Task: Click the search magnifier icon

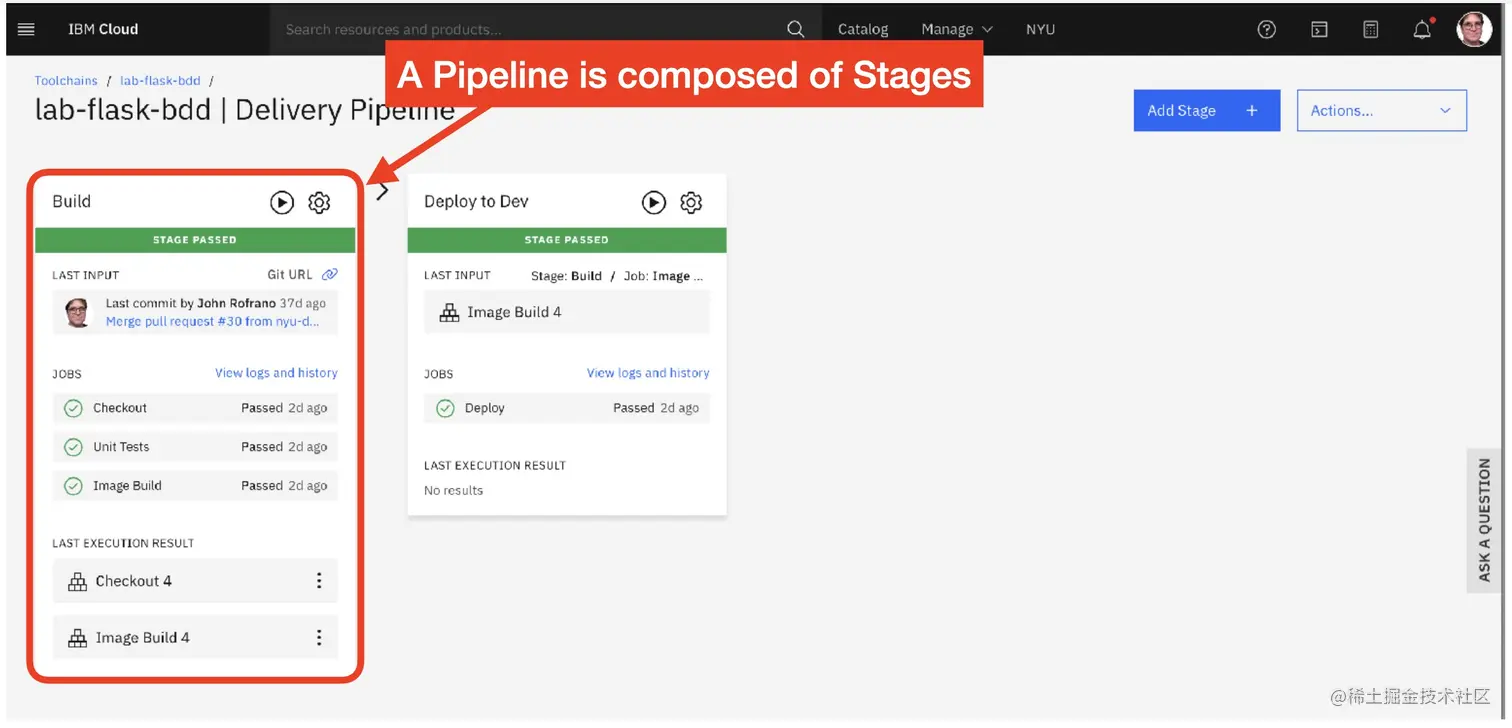Action: click(795, 29)
